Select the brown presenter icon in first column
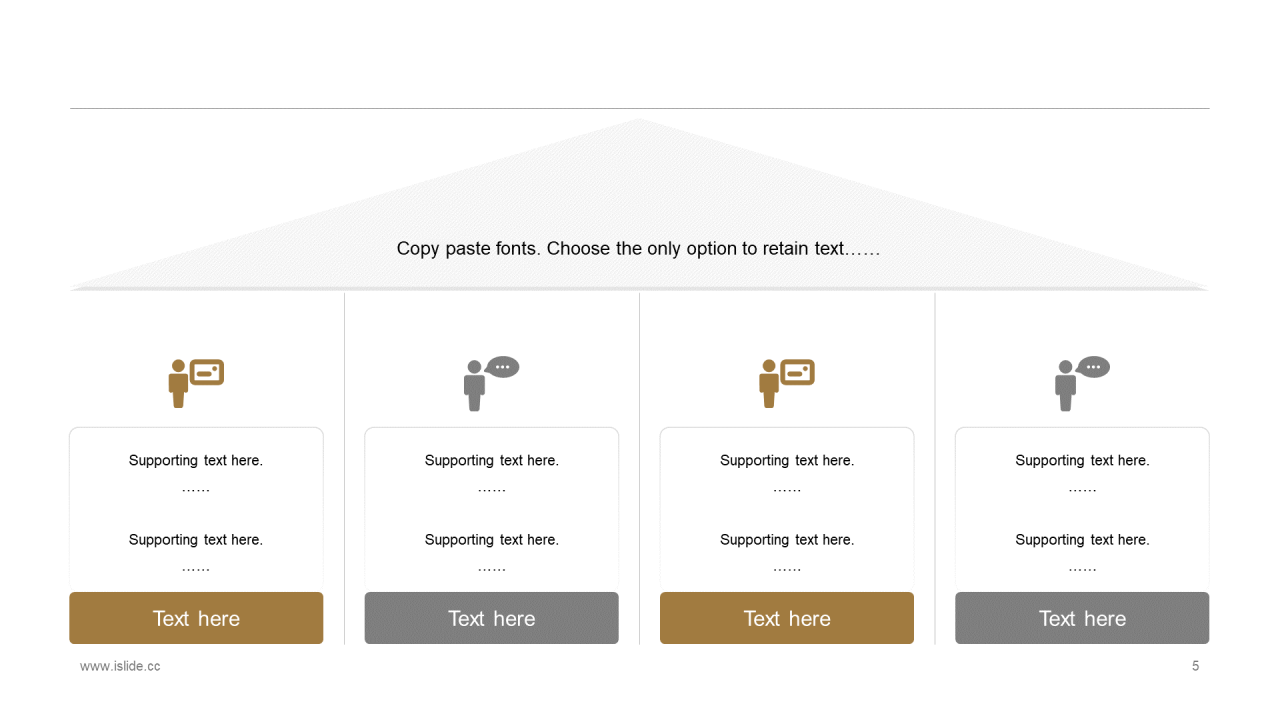 196,383
